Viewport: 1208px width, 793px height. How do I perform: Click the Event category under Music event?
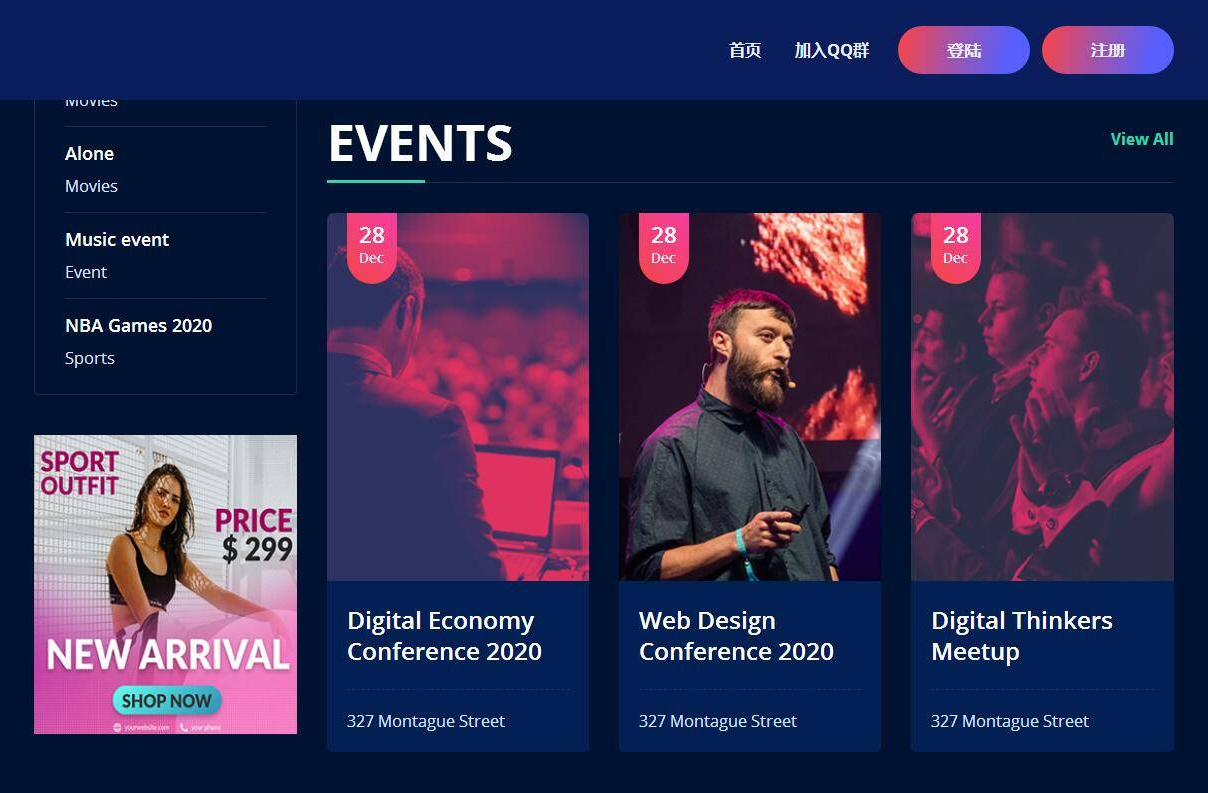[x=86, y=272]
